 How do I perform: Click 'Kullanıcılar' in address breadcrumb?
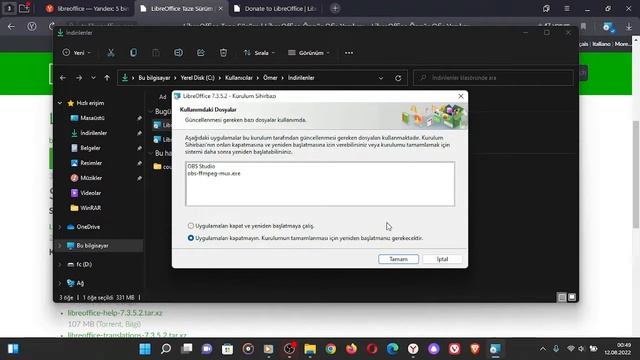tap(239, 78)
